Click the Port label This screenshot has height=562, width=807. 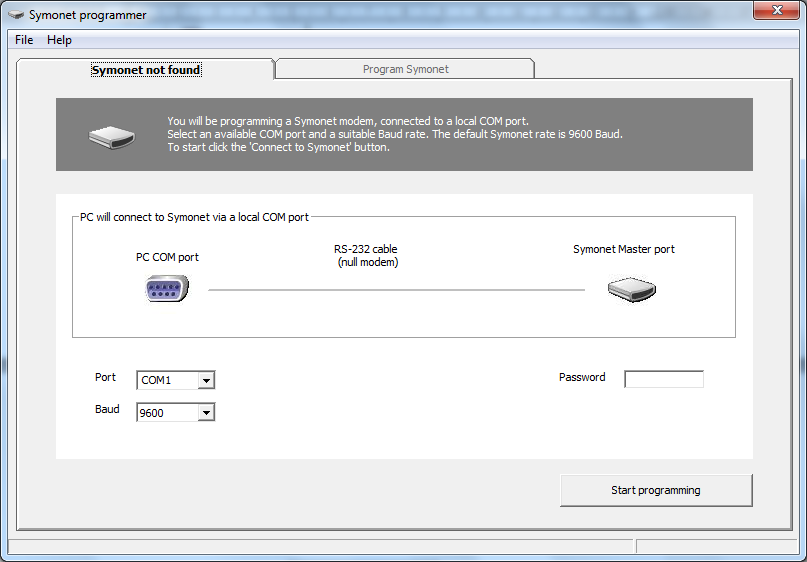point(106,377)
